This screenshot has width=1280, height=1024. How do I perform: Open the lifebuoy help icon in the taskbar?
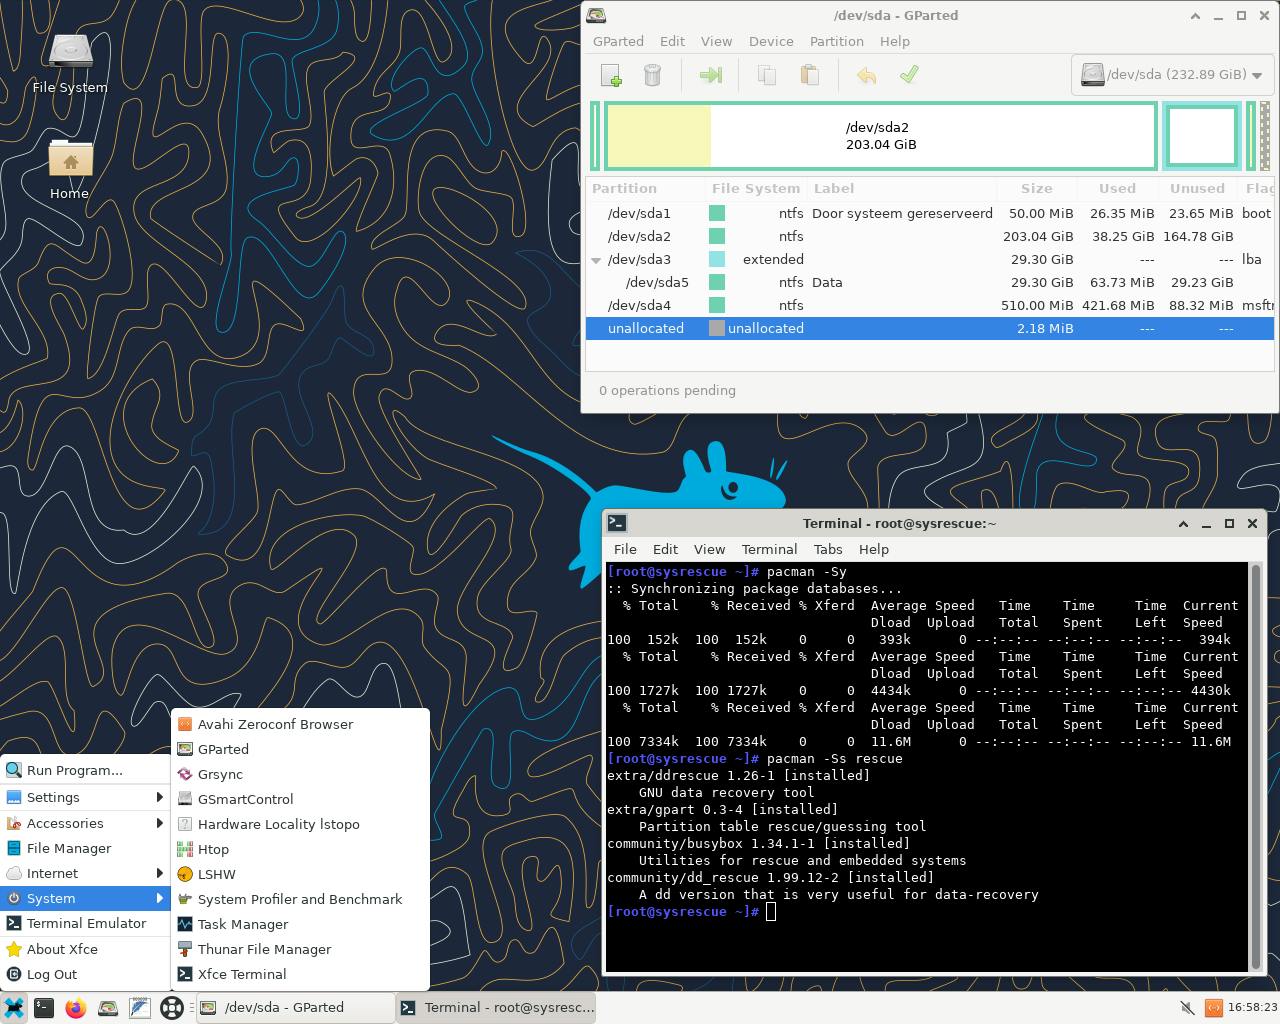tap(172, 1008)
